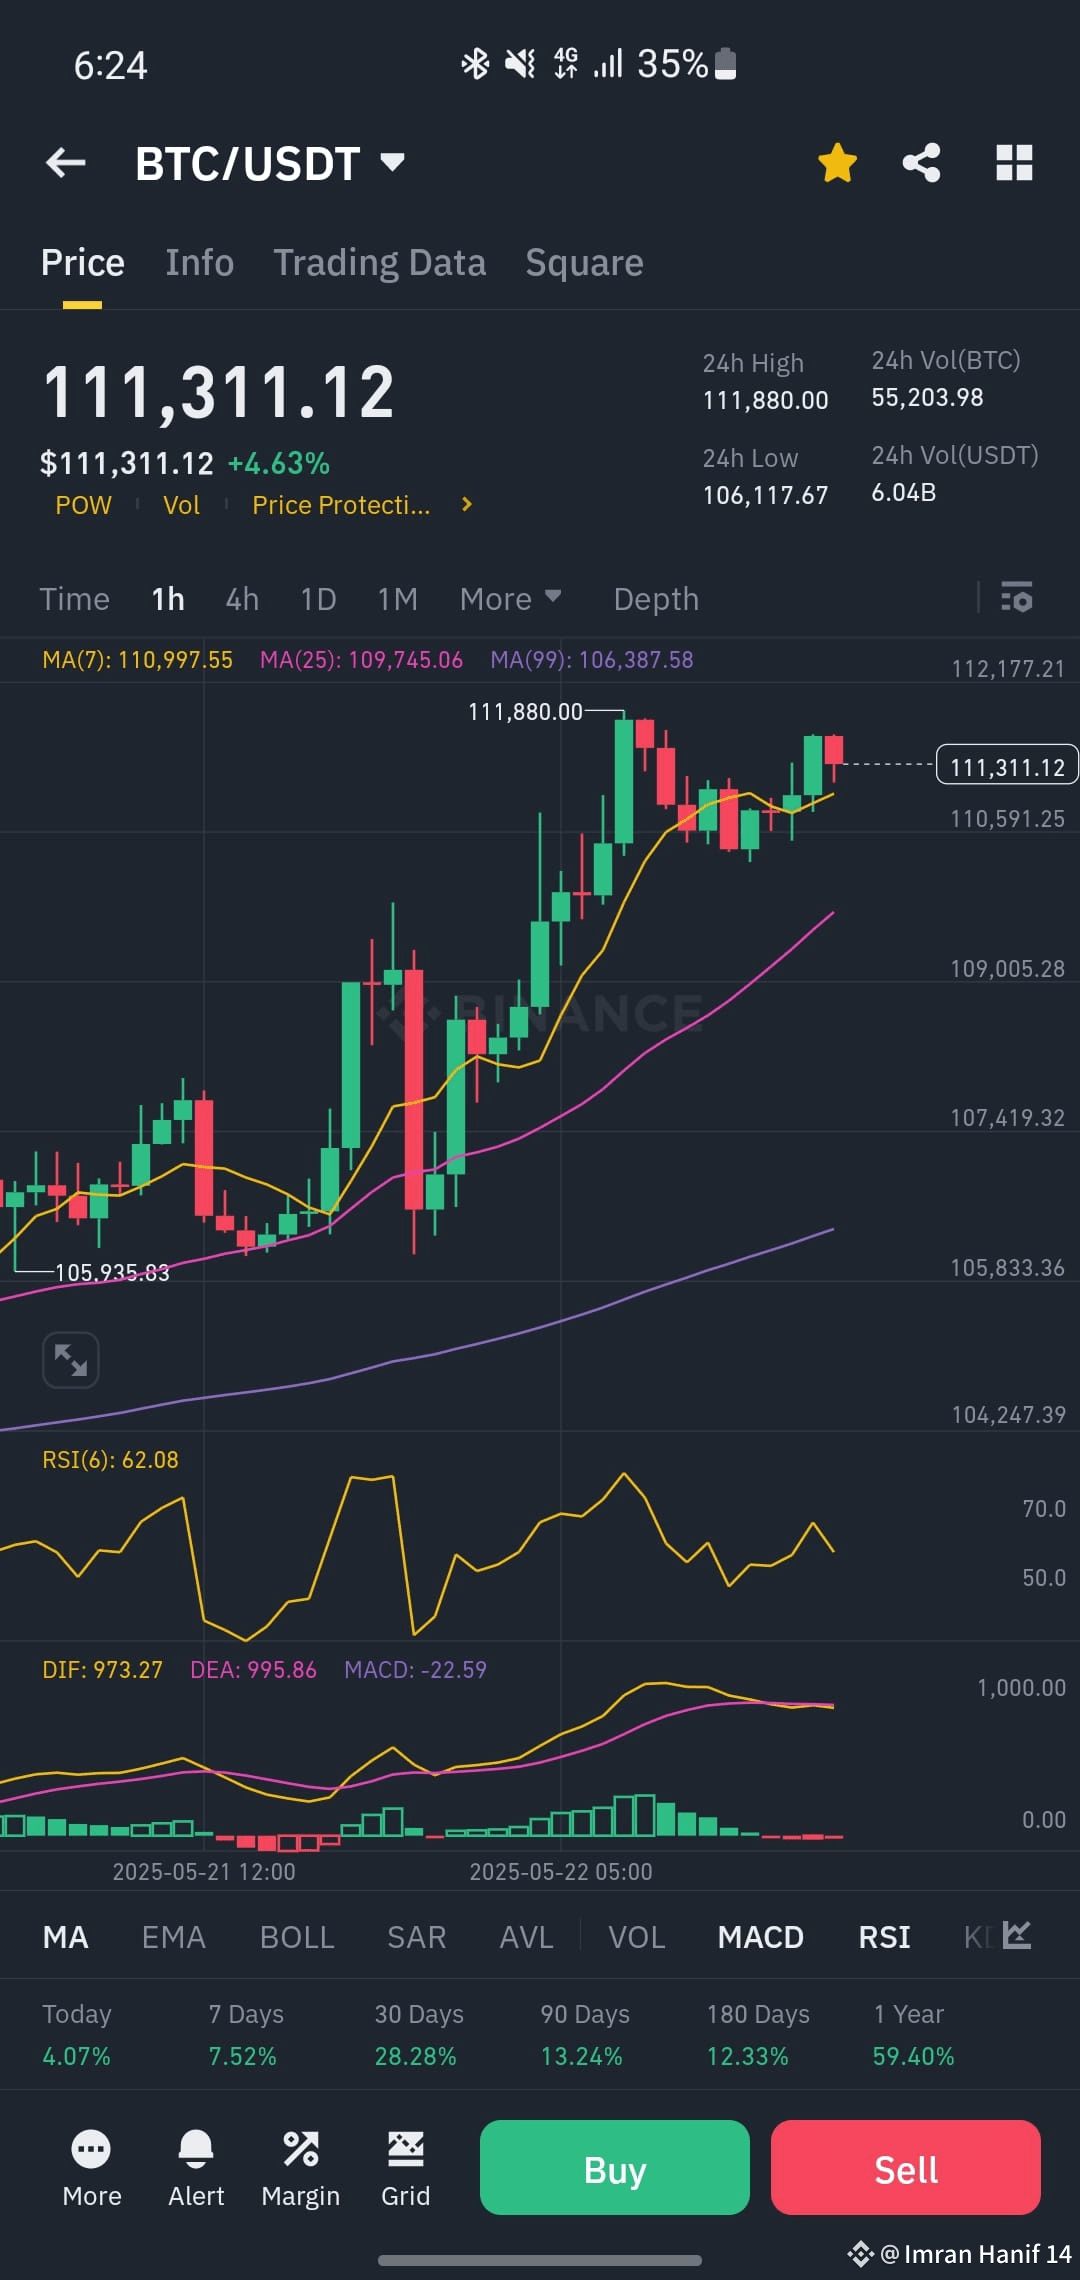Select the Time chart view
Screen dimensions: 1080x2280
coord(75,599)
